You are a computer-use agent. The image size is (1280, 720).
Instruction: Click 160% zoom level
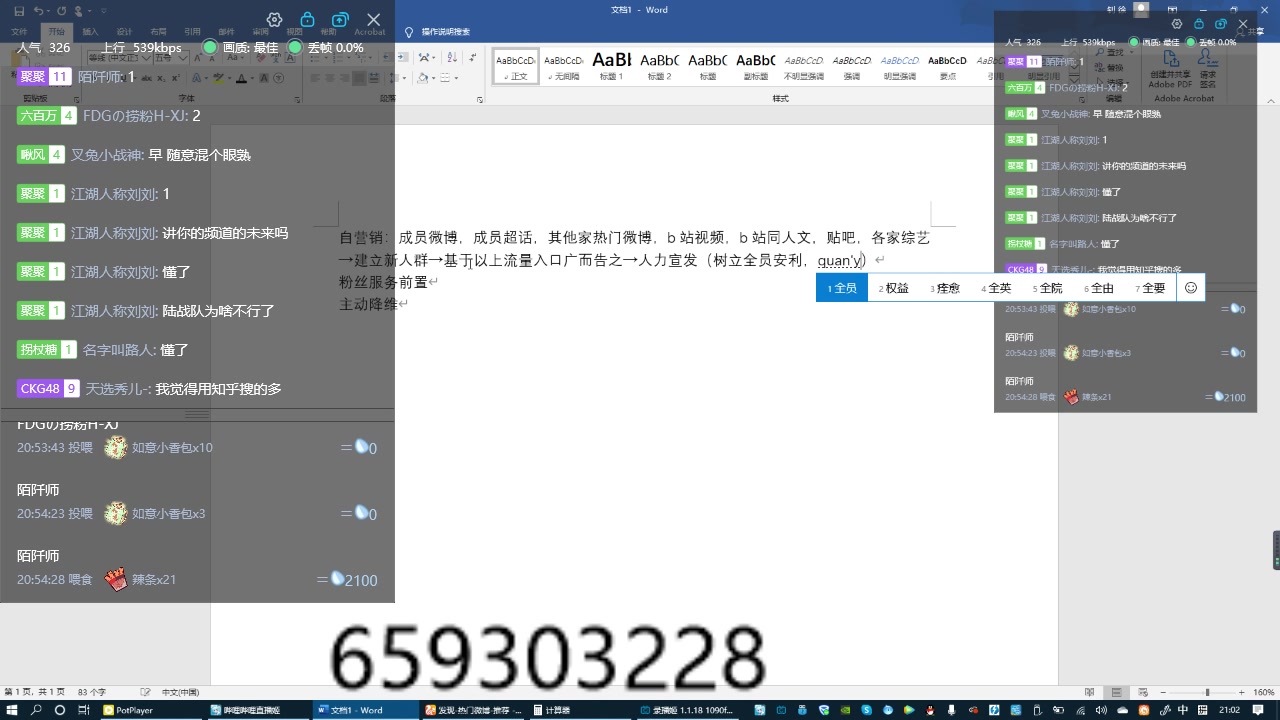pyautogui.click(x=1264, y=692)
